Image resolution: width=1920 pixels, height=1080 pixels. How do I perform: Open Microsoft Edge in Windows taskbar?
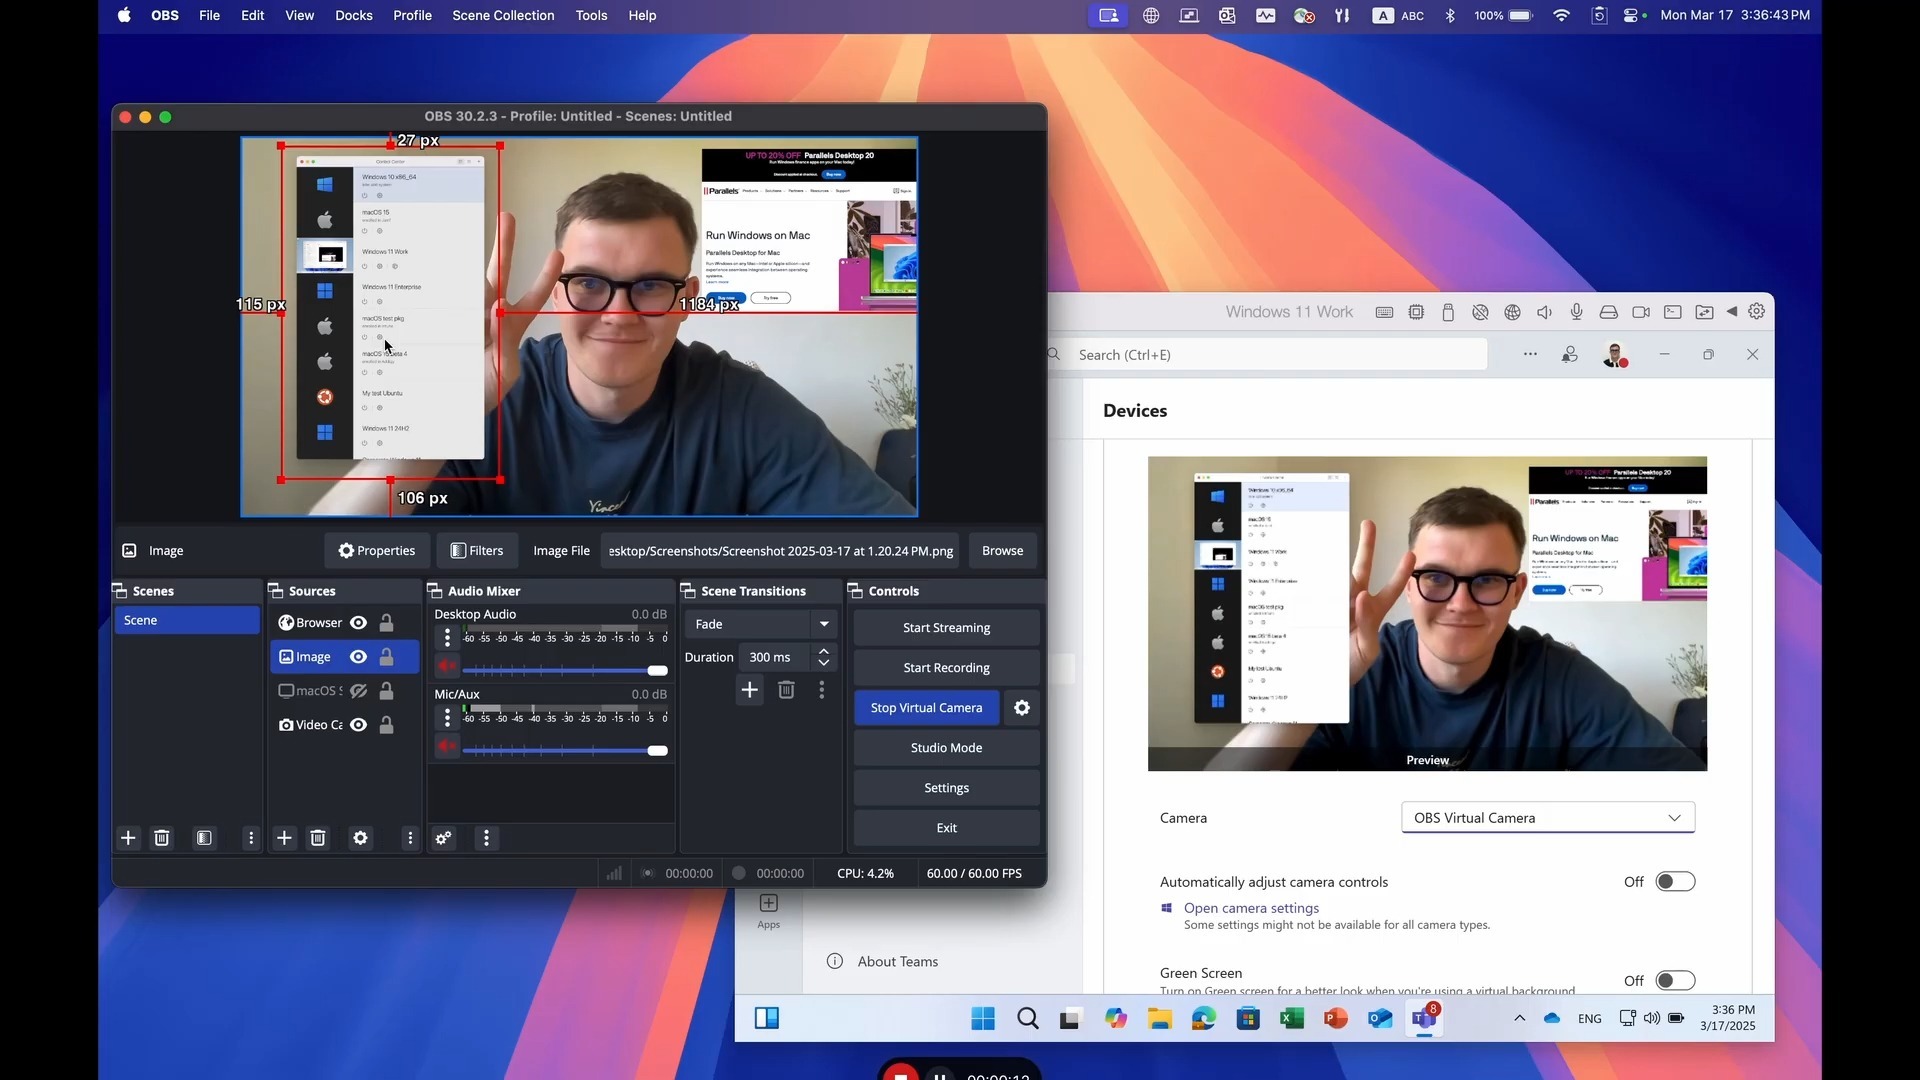point(1204,1018)
